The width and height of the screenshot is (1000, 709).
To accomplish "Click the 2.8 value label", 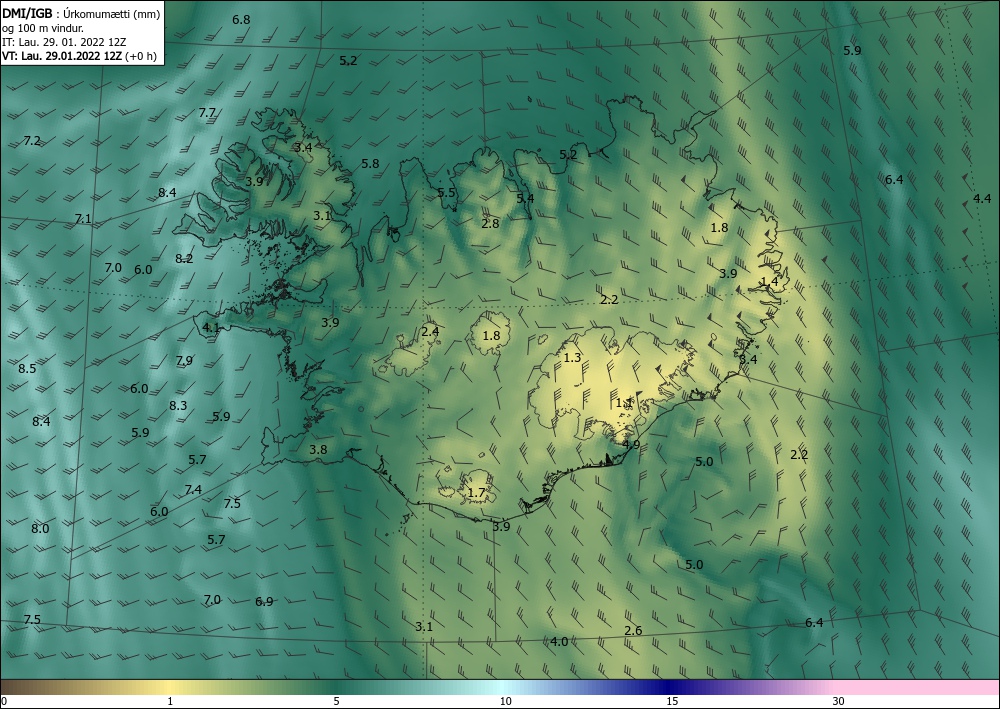I will point(490,224).
